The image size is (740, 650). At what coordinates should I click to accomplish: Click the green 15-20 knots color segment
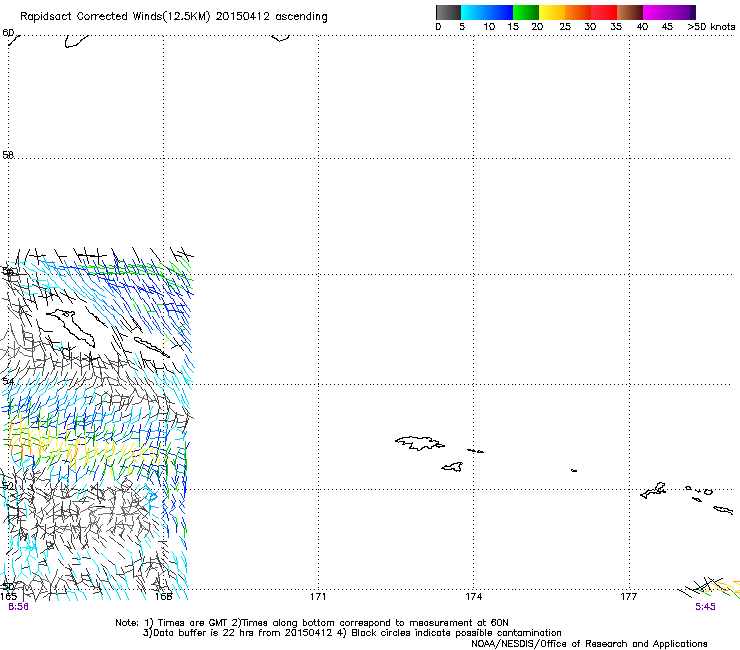pos(526,12)
